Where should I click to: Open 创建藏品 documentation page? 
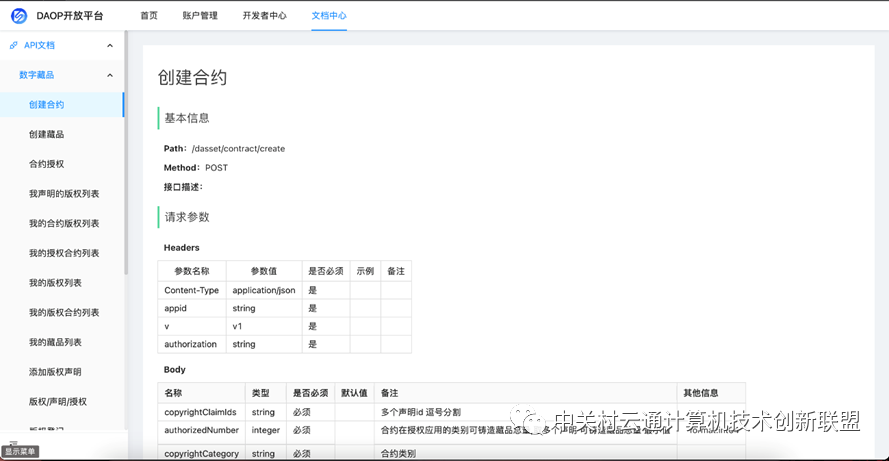[46, 134]
